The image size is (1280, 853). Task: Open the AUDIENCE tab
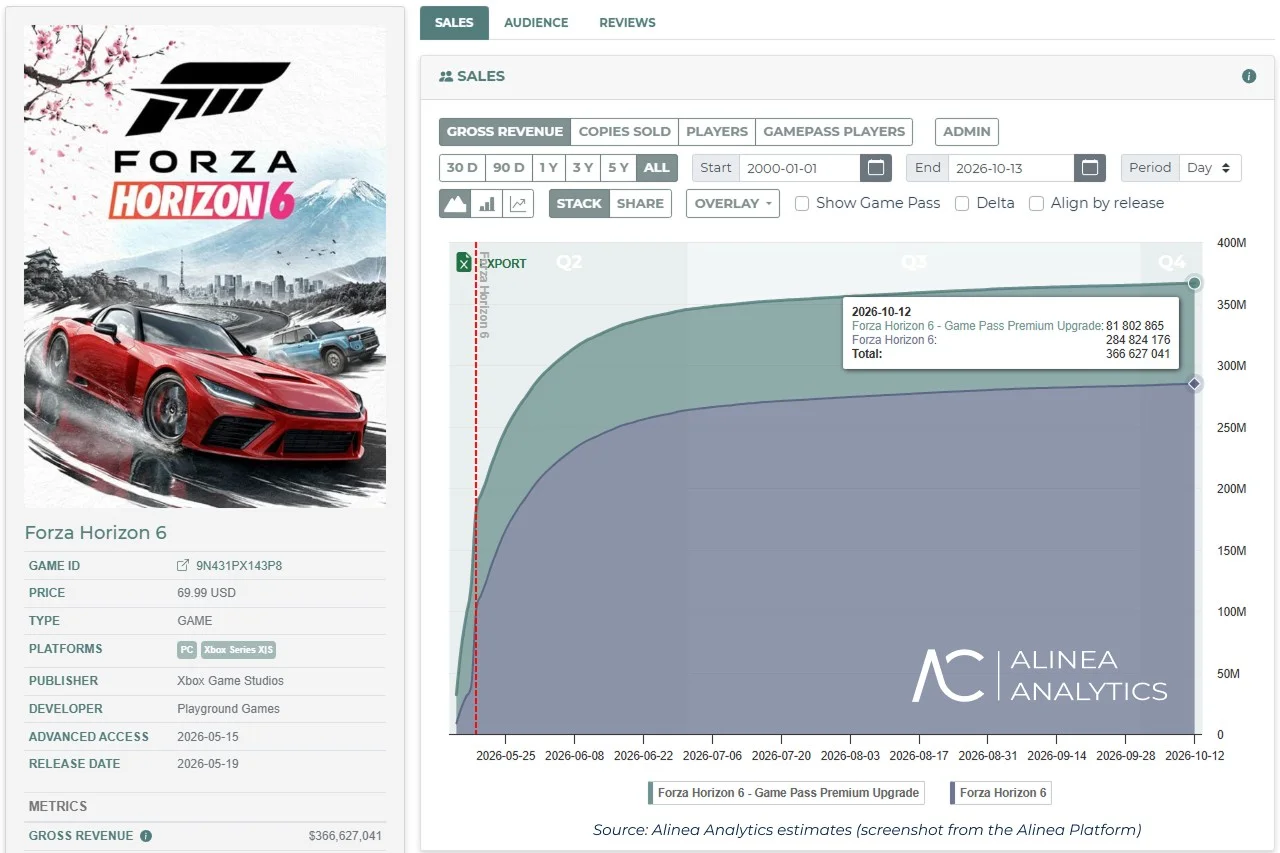click(x=536, y=22)
